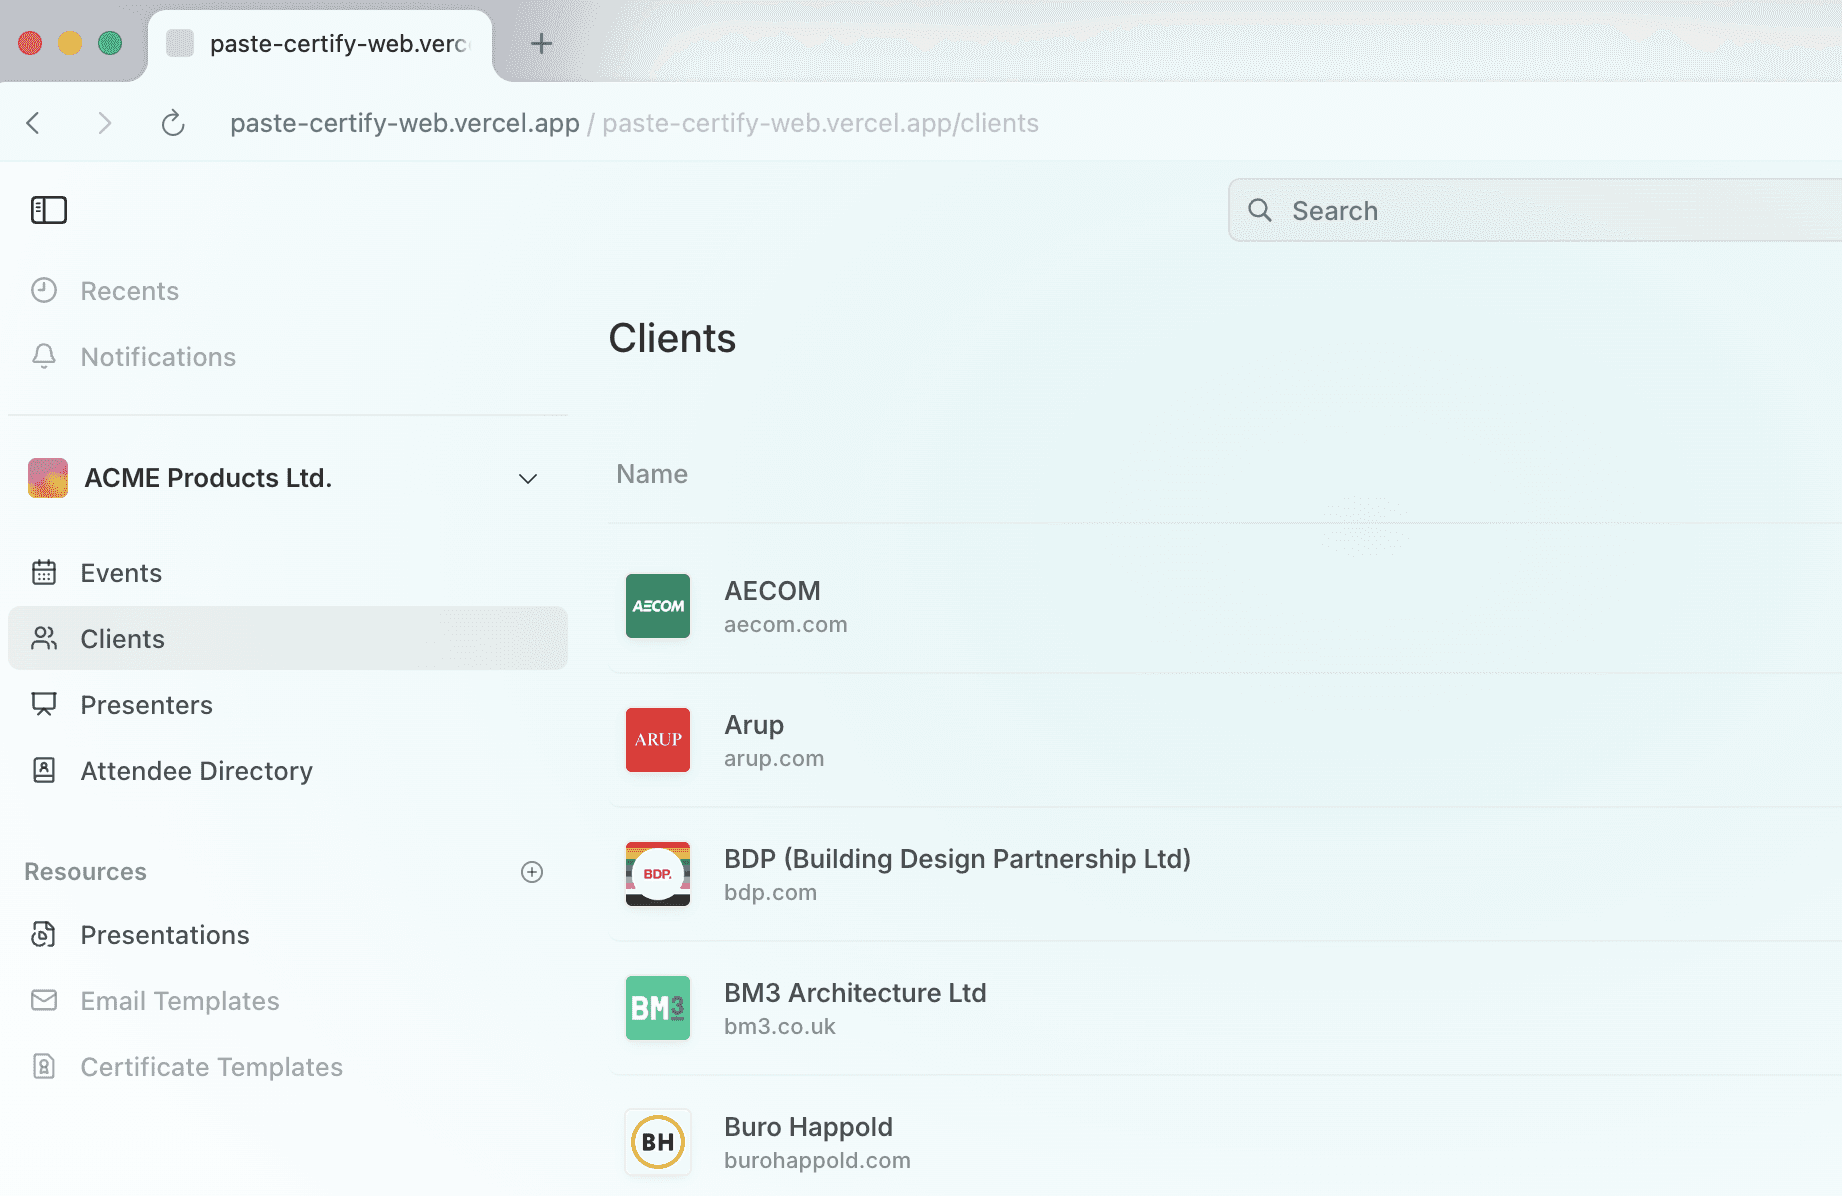The image size is (1842, 1196).
Task: Click the aecom.com domain text
Action: coord(786,625)
